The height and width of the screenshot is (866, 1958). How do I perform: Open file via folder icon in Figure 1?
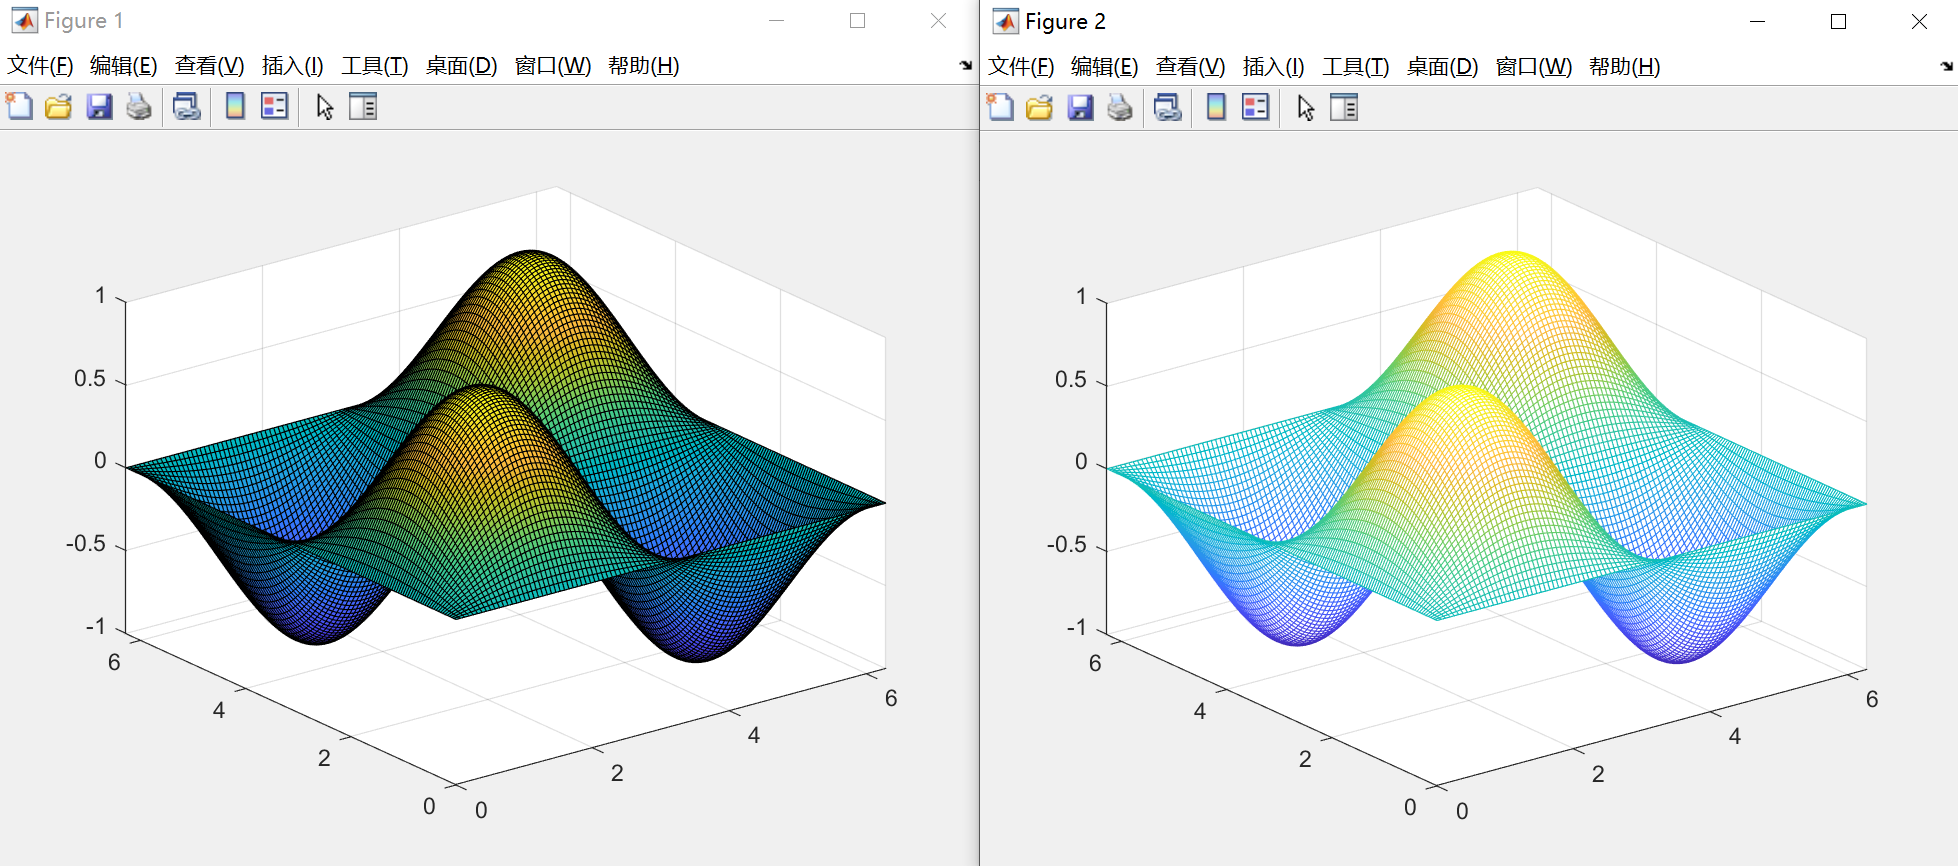coord(59,106)
